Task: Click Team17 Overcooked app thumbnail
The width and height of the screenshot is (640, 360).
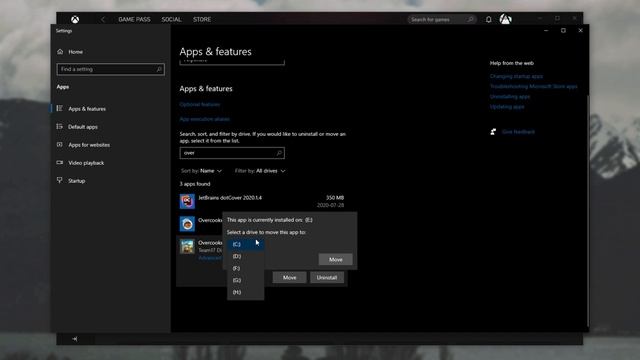Action: [x=187, y=247]
